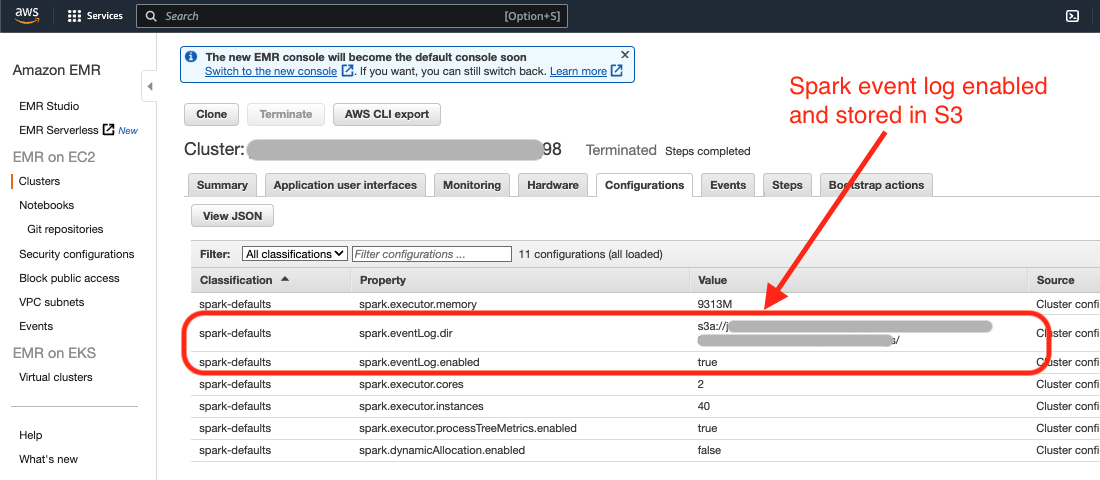
Task: Open the Learn more link
Action: click(578, 71)
